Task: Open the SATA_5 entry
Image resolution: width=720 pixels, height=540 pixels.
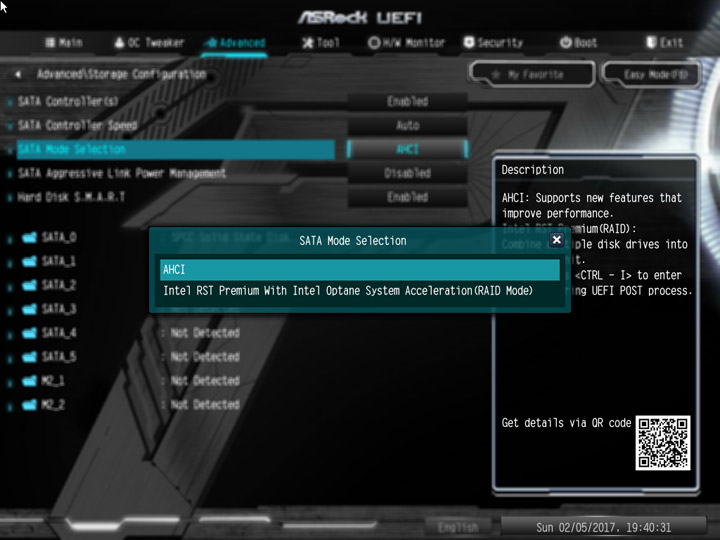Action: coord(59,357)
